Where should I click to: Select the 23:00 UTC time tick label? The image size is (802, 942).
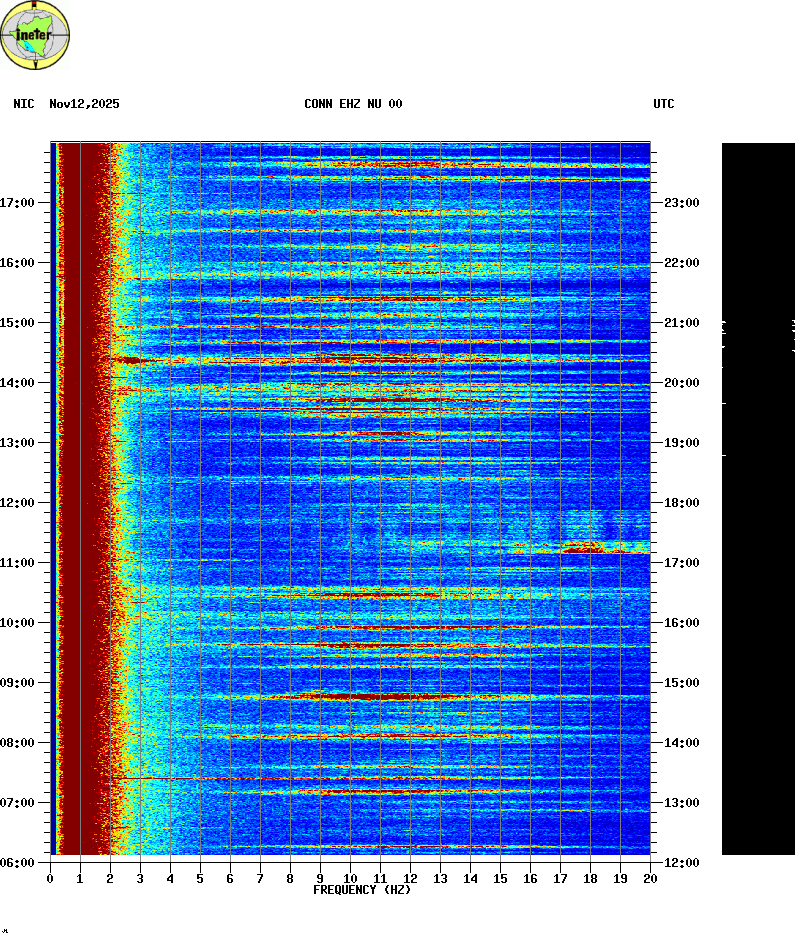coord(681,203)
